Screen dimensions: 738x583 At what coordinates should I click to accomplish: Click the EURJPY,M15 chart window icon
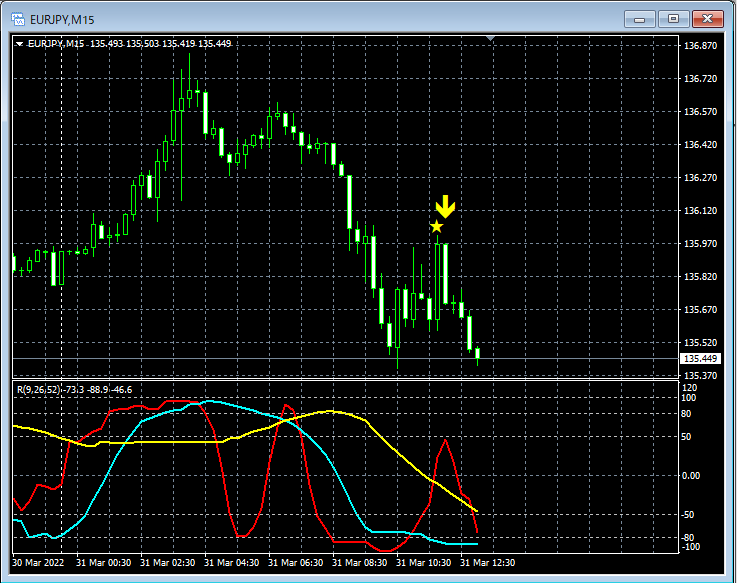tap(18, 19)
